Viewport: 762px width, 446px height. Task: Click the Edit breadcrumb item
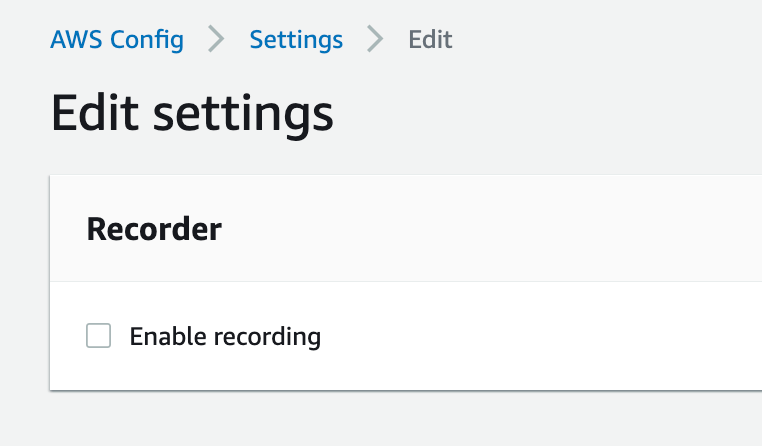(430, 39)
